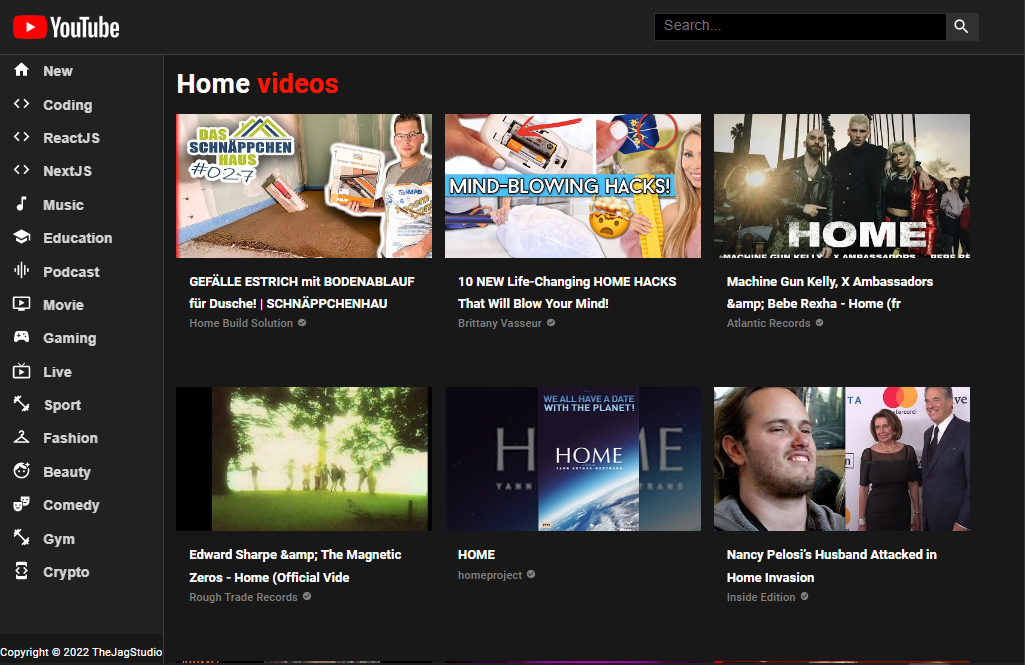Open the Coding category label
Screen dimensions: 1025x665
(67, 105)
